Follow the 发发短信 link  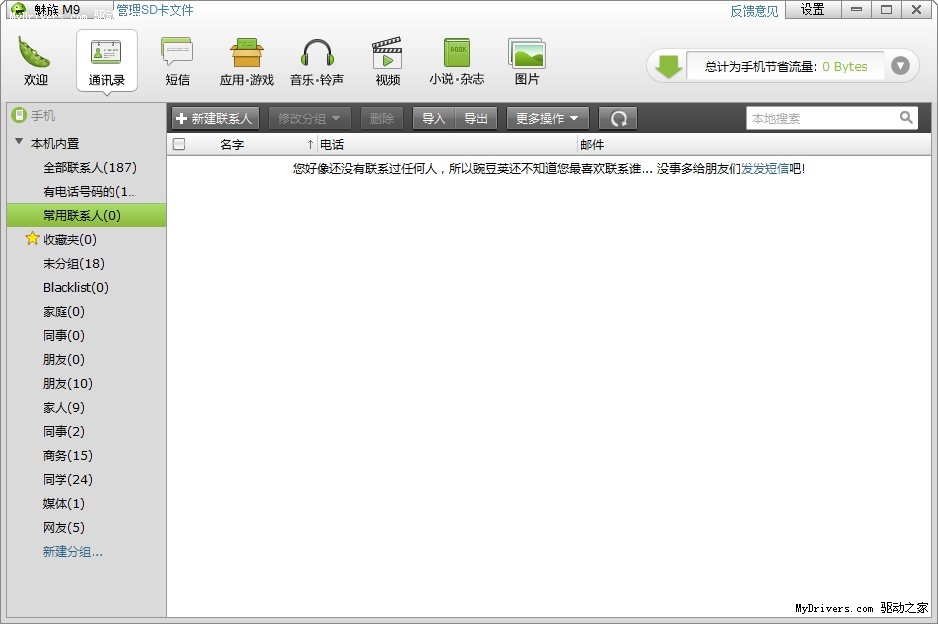[x=765, y=169]
